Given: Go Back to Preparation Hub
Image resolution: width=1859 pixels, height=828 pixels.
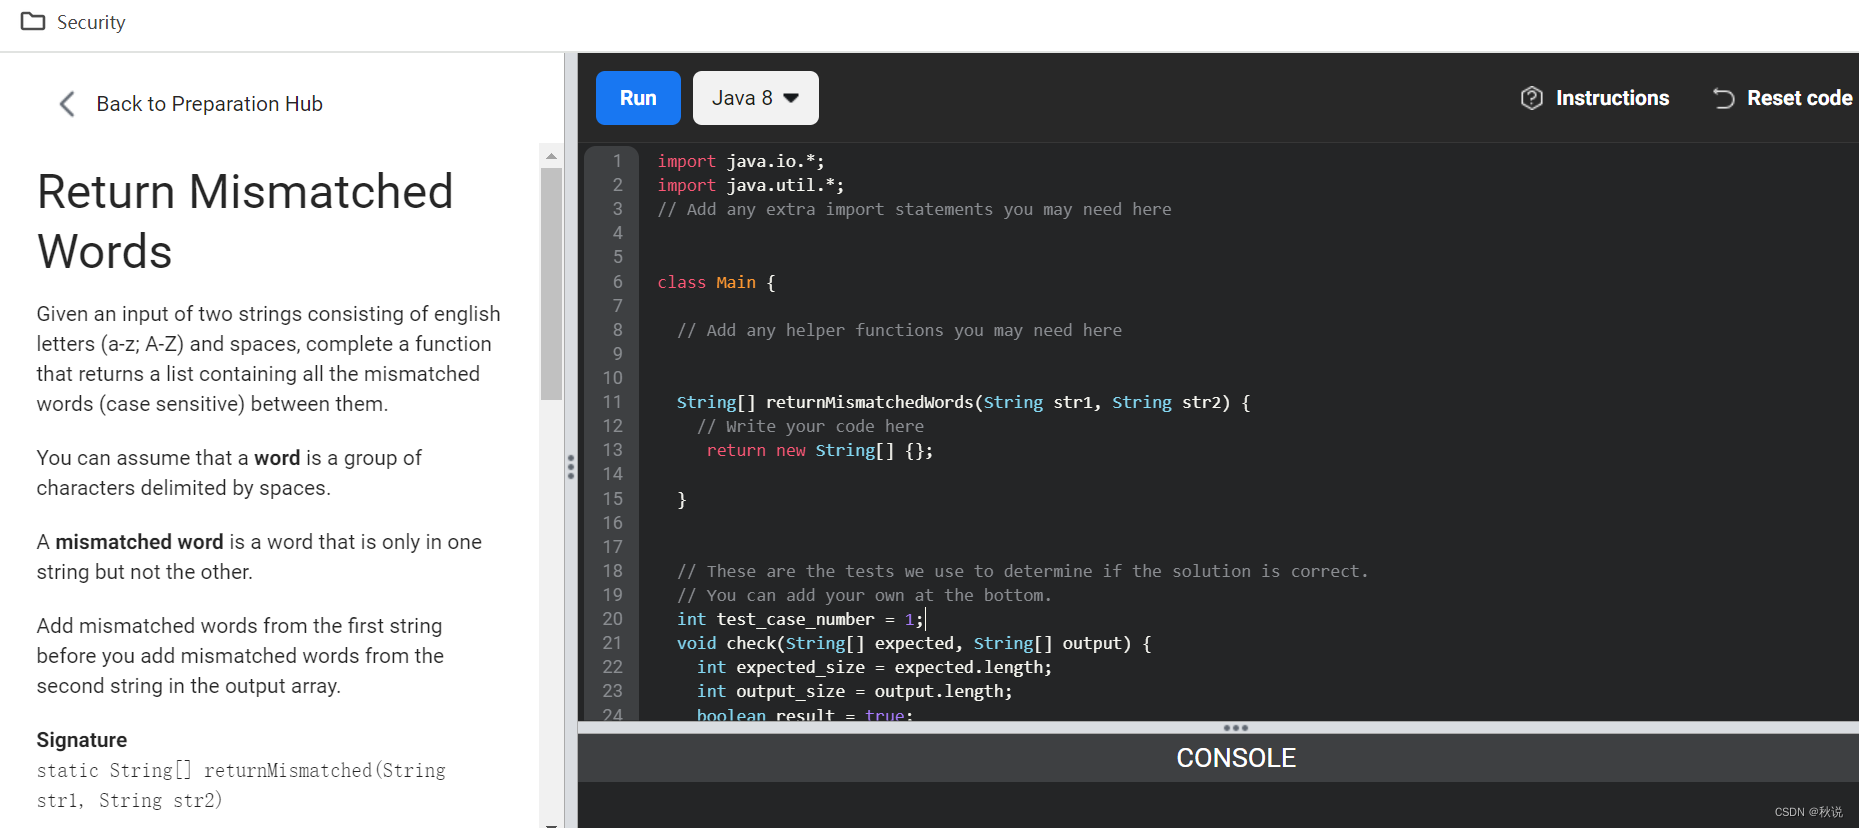Looking at the screenshot, I should pyautogui.click(x=209, y=104).
